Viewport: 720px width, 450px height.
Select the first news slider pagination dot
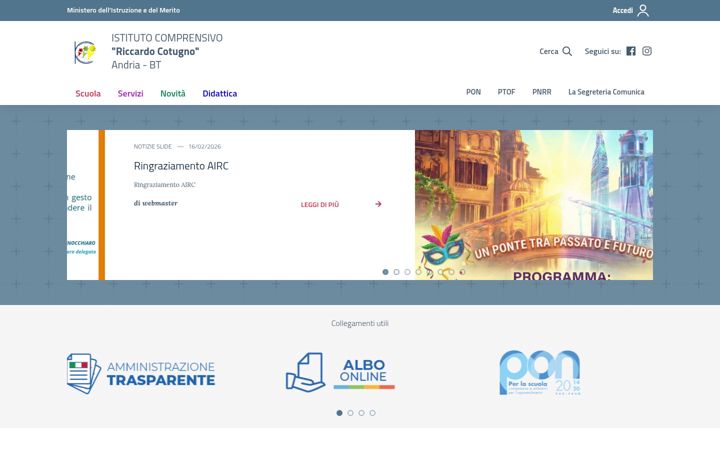385,272
